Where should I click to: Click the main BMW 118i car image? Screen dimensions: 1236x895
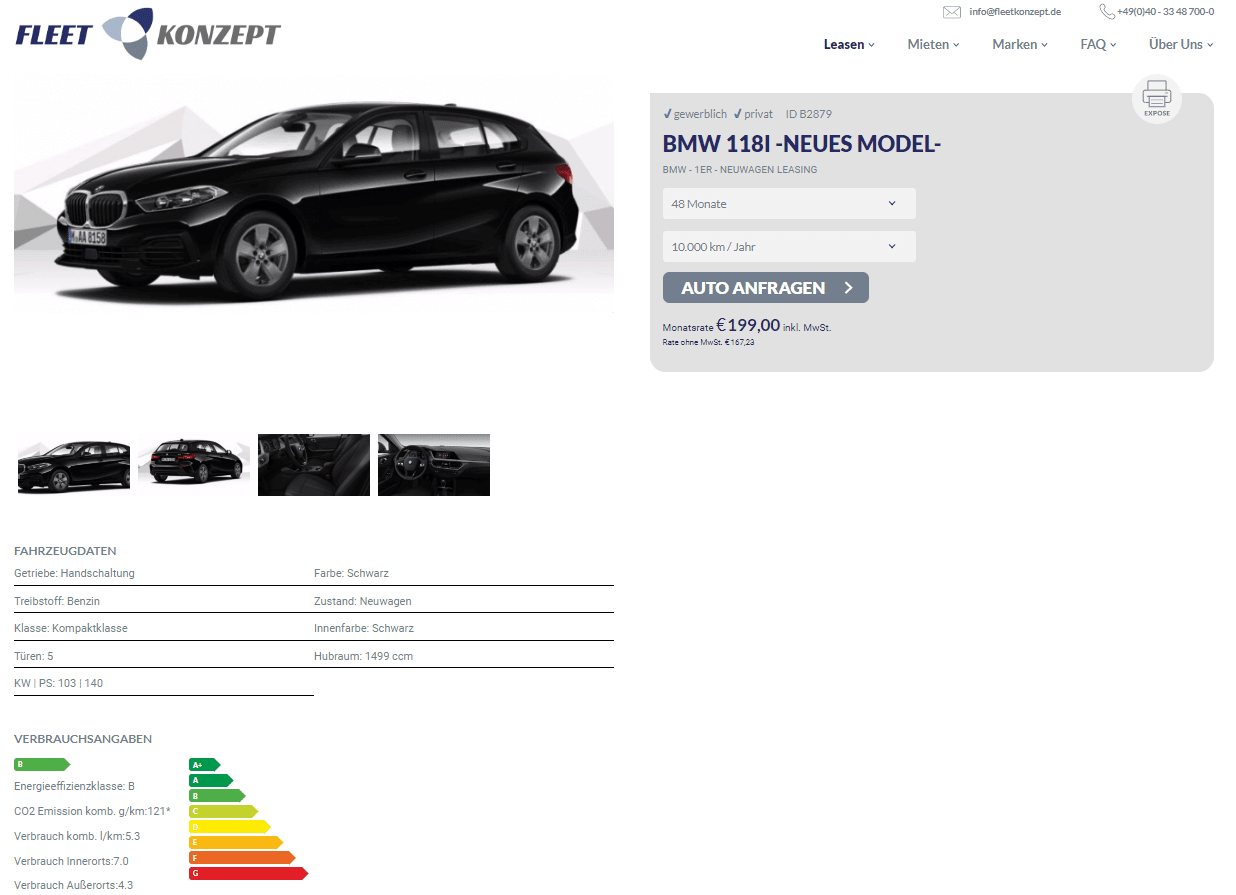[314, 193]
